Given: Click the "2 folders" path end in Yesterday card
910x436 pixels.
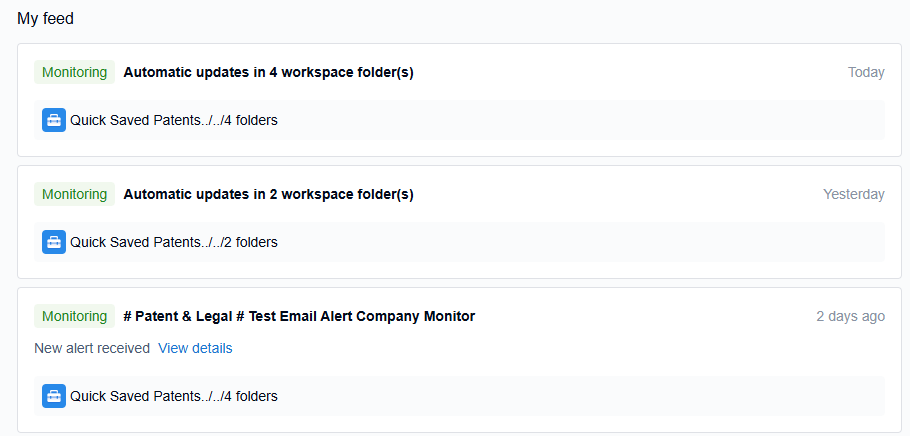Looking at the screenshot, I should (x=250, y=242).
